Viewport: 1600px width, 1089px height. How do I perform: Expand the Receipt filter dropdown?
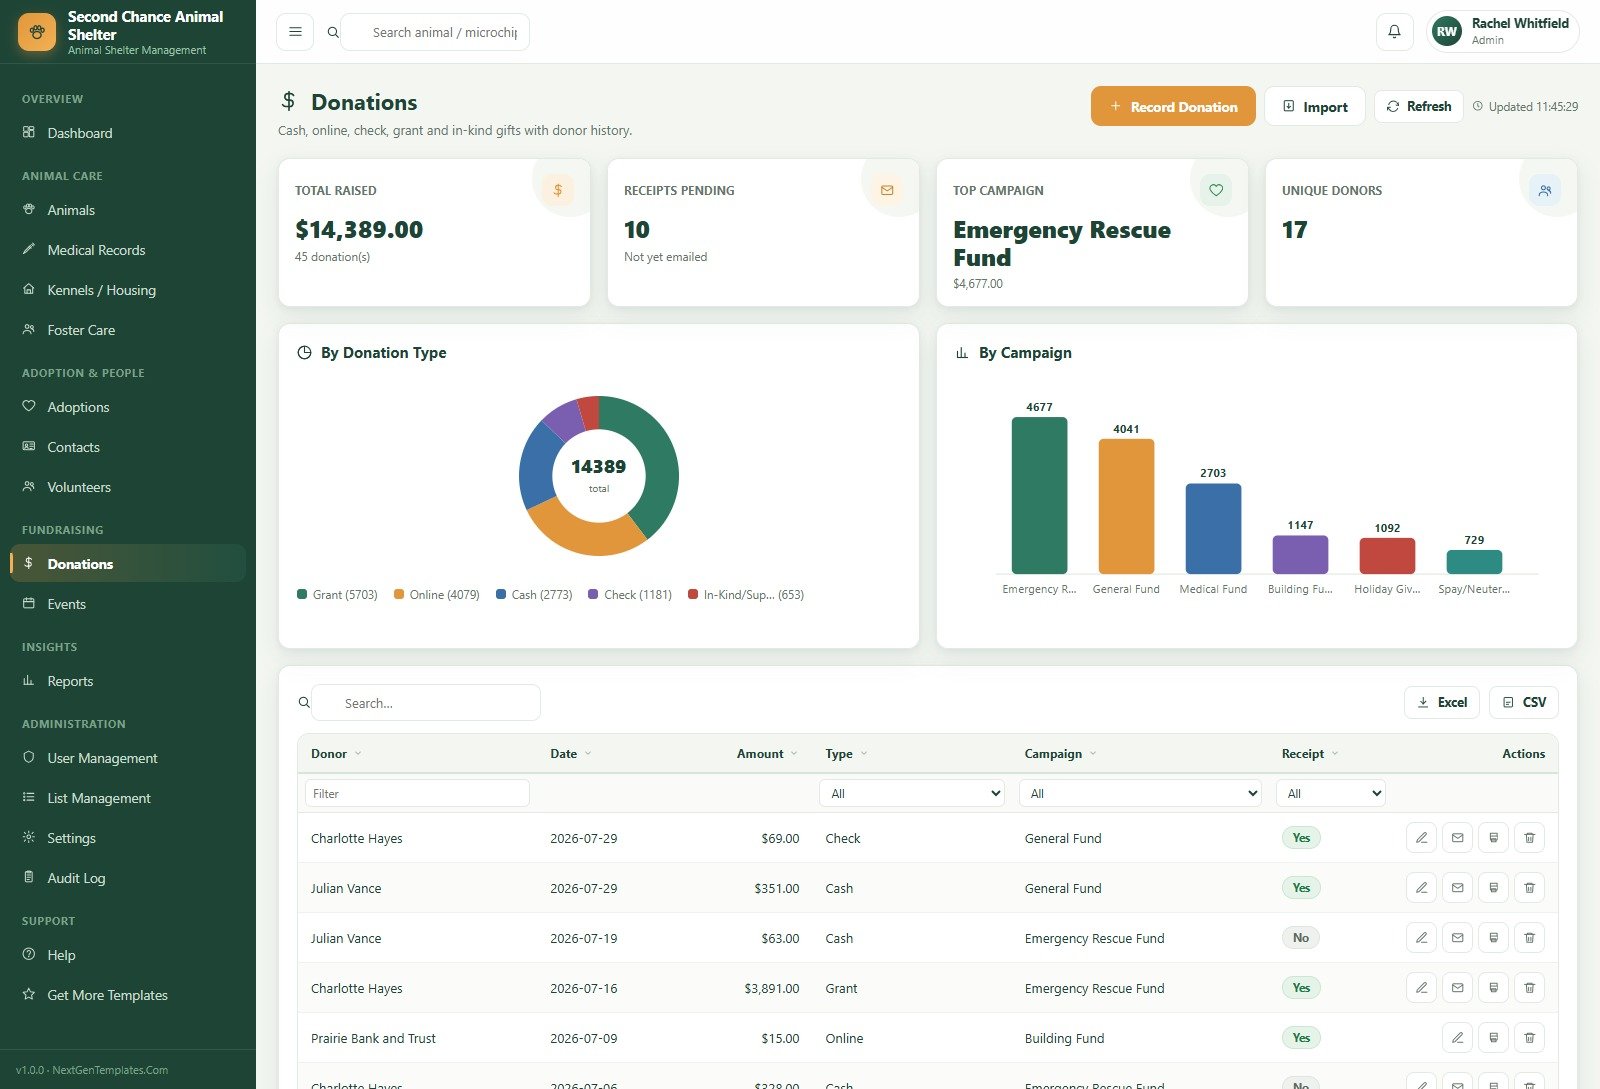click(1330, 793)
